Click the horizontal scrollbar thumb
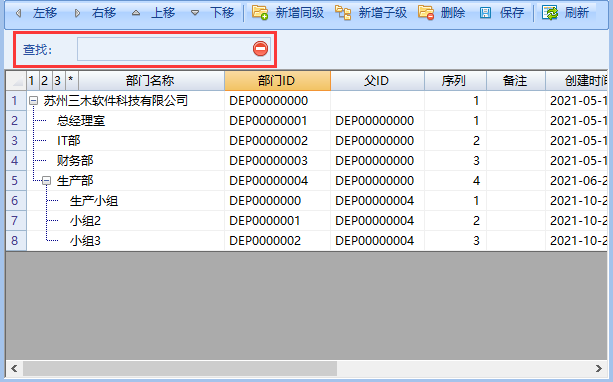The image size is (613, 382). coord(180,368)
